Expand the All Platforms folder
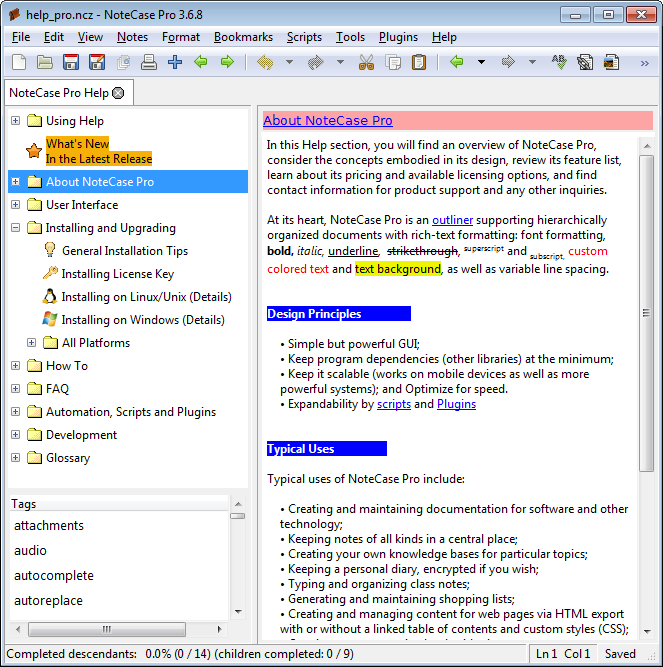The width and height of the screenshot is (663, 667). (31, 343)
